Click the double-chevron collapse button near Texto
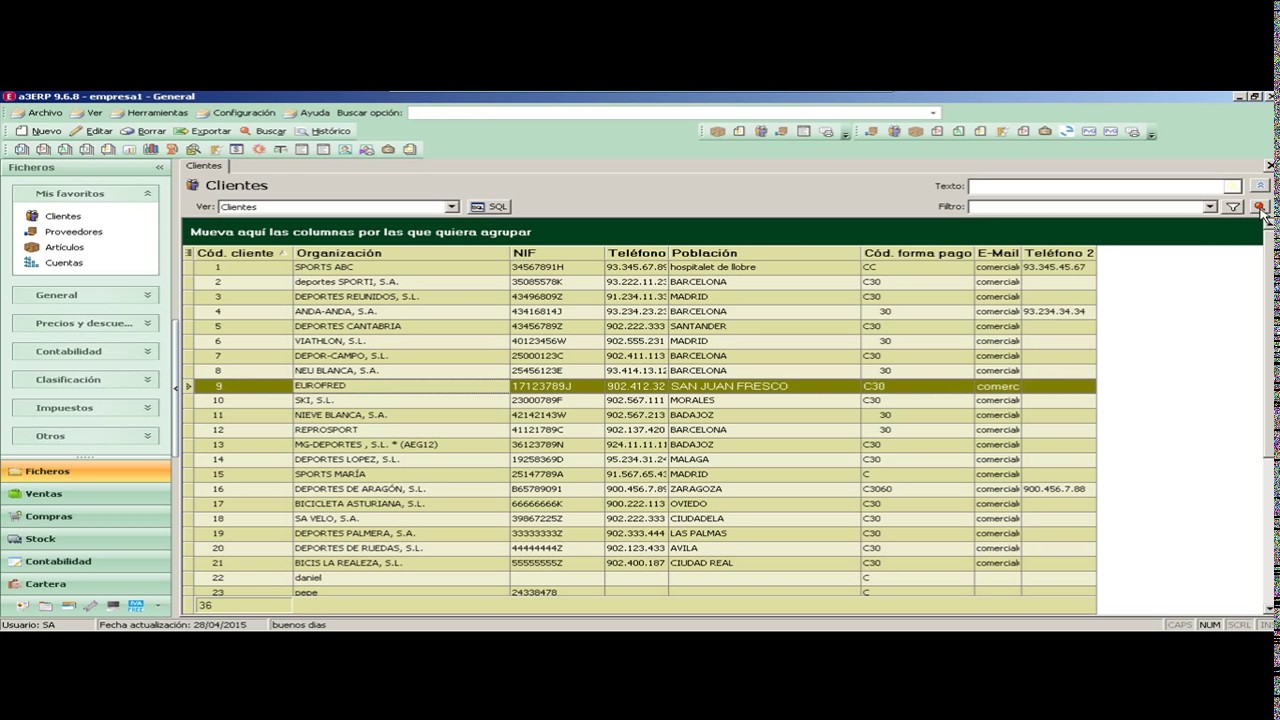Image resolution: width=1280 pixels, height=720 pixels. coord(1260,186)
